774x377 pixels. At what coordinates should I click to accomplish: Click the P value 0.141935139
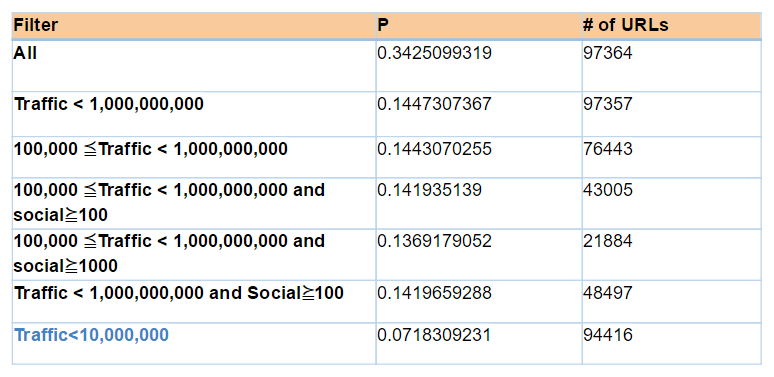pyautogui.click(x=429, y=189)
